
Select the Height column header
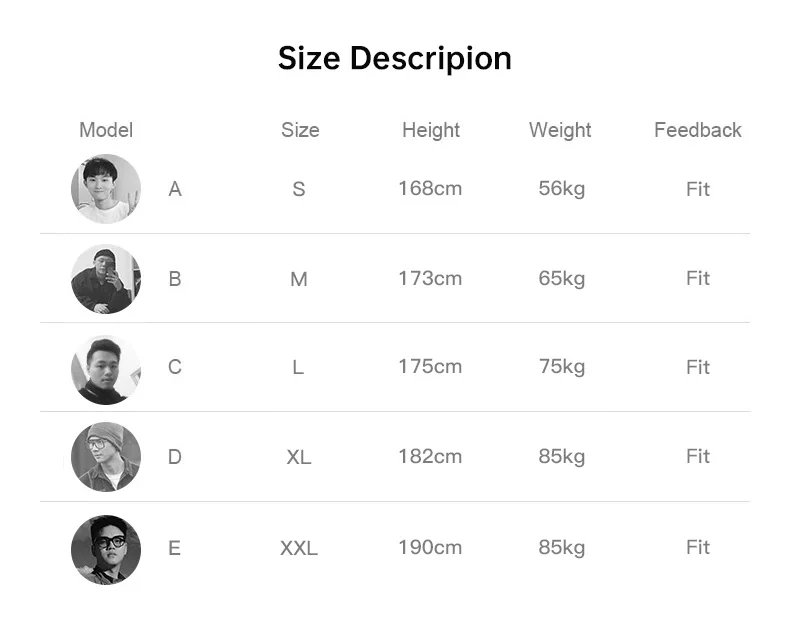431,130
